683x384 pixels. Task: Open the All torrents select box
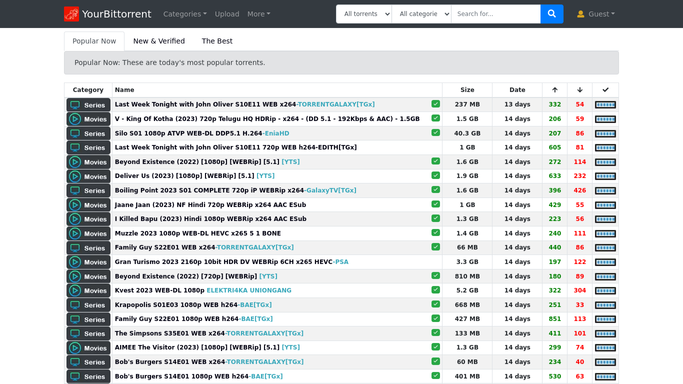coord(364,14)
